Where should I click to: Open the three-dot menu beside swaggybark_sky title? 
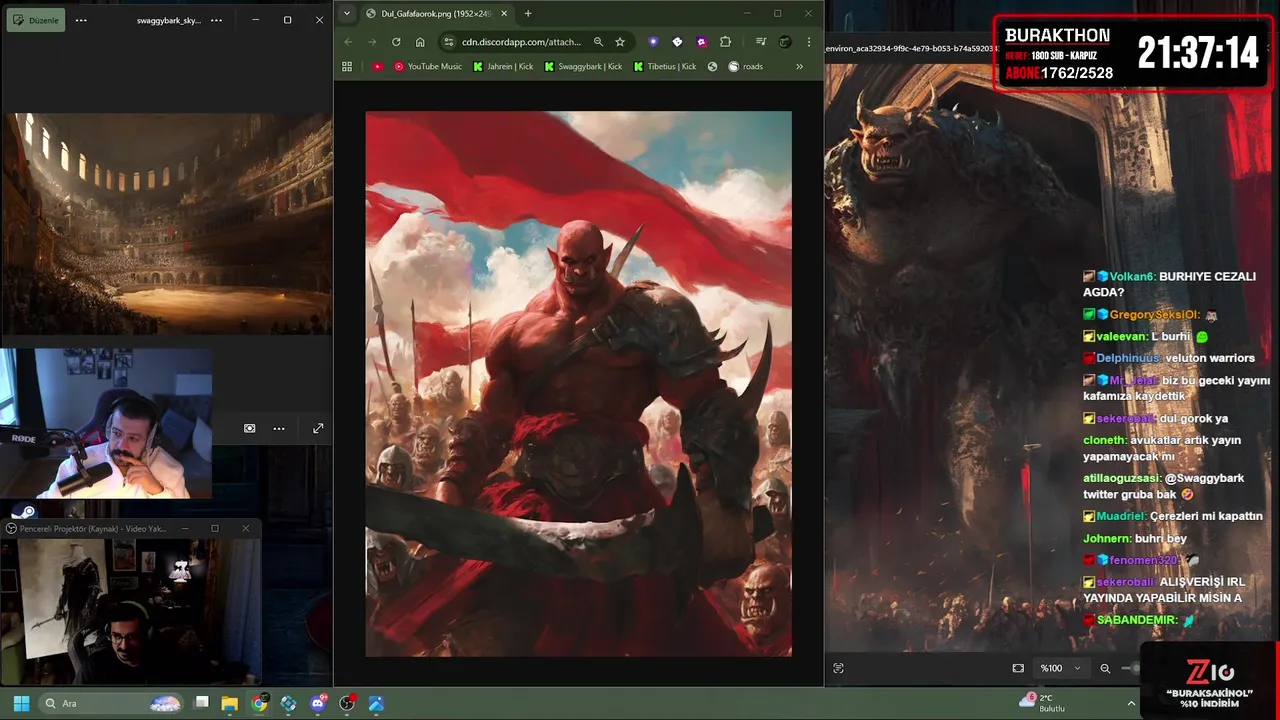[x=216, y=20]
